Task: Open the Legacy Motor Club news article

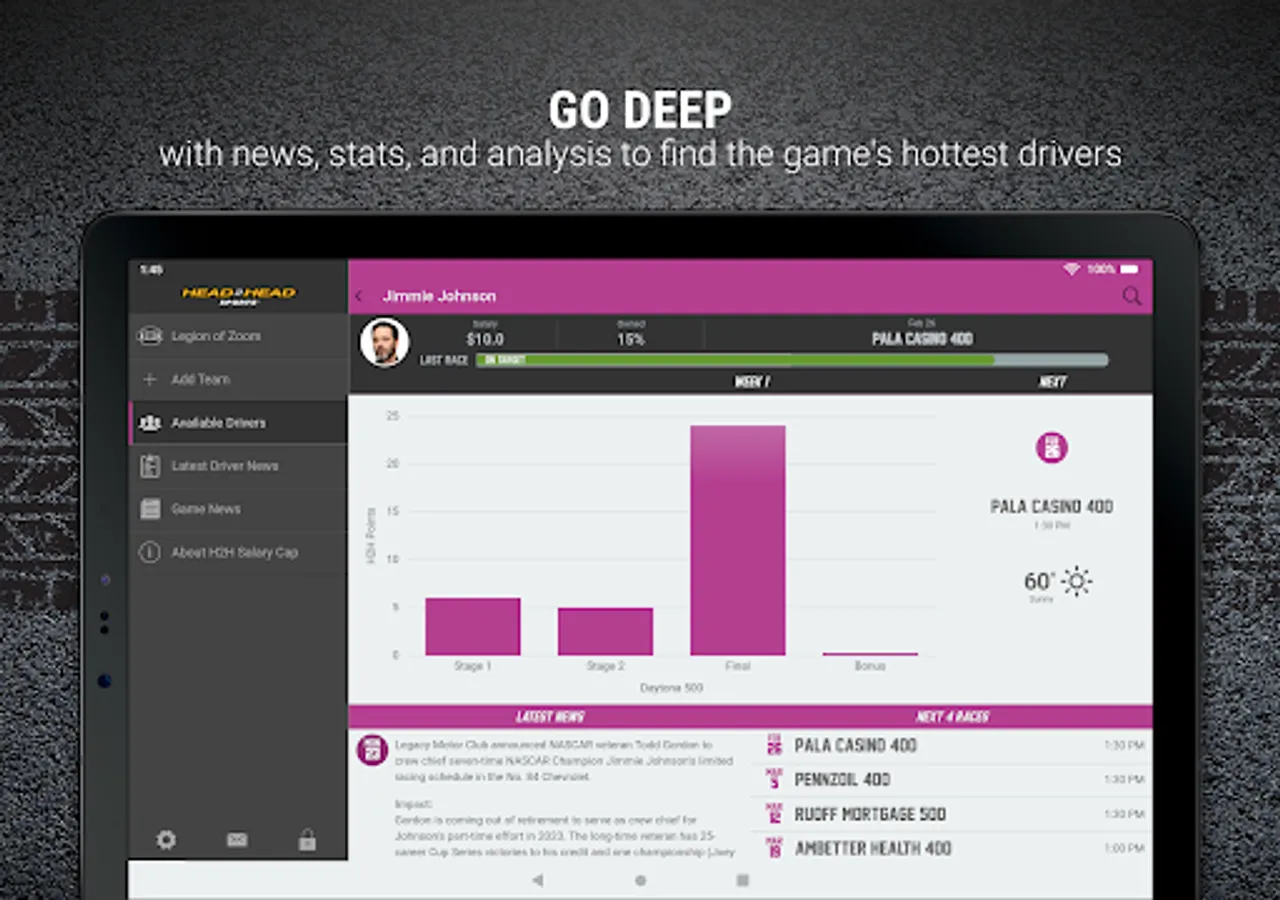Action: (x=565, y=800)
